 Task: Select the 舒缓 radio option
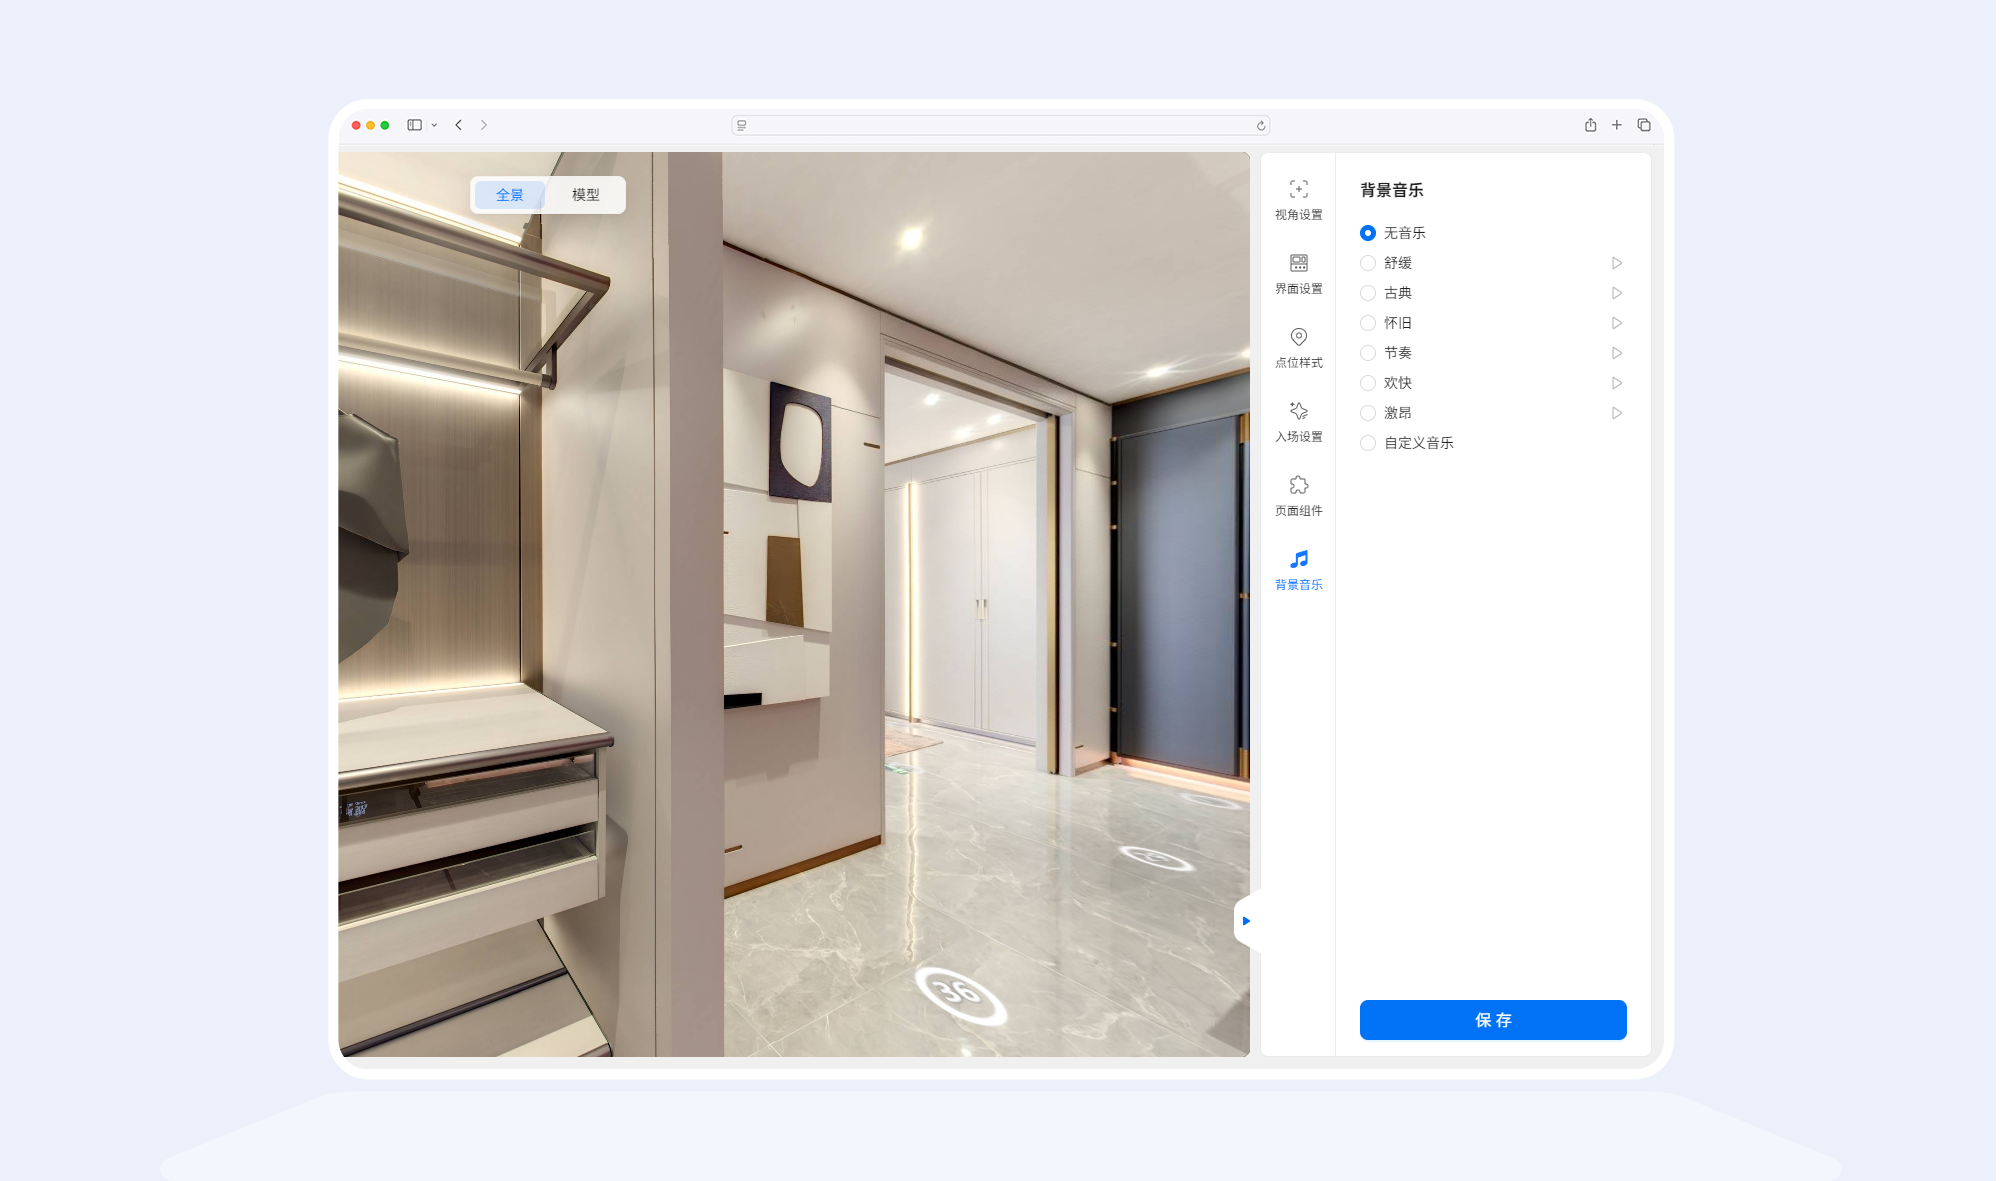tap(1367, 263)
